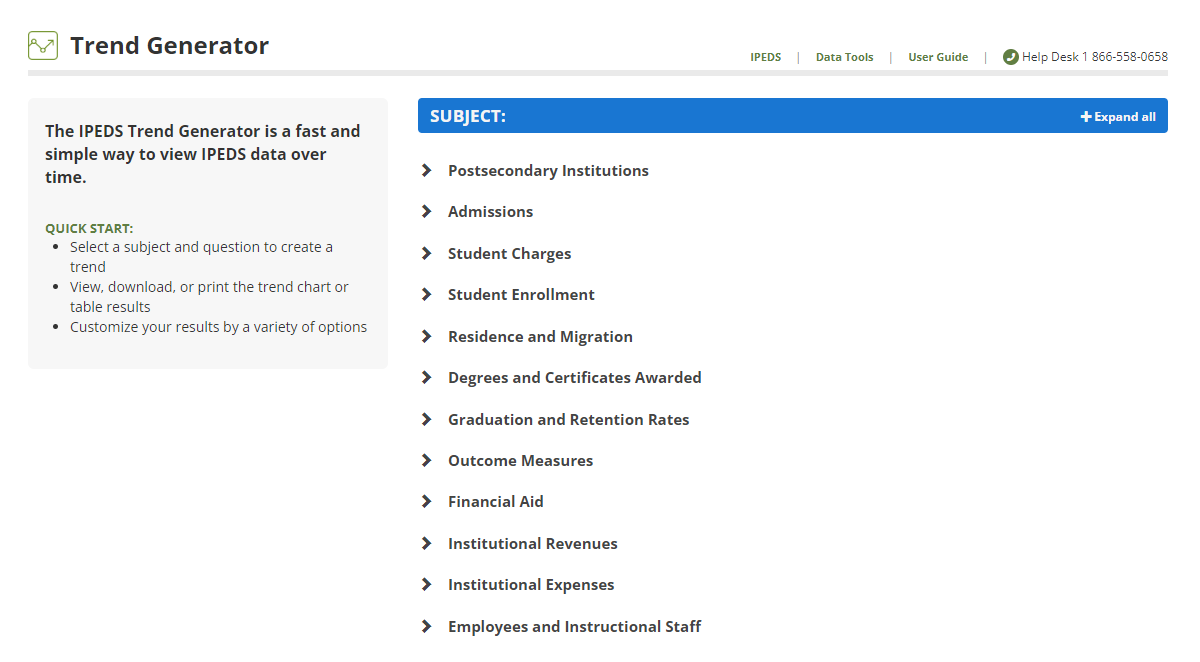Select the Student Charges subject label
The height and width of the screenshot is (662, 1200).
pyautogui.click(x=509, y=253)
